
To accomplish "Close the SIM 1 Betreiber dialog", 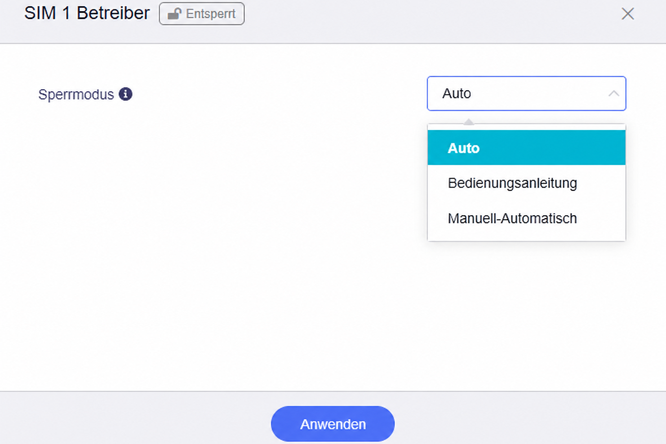I will tap(627, 14).
